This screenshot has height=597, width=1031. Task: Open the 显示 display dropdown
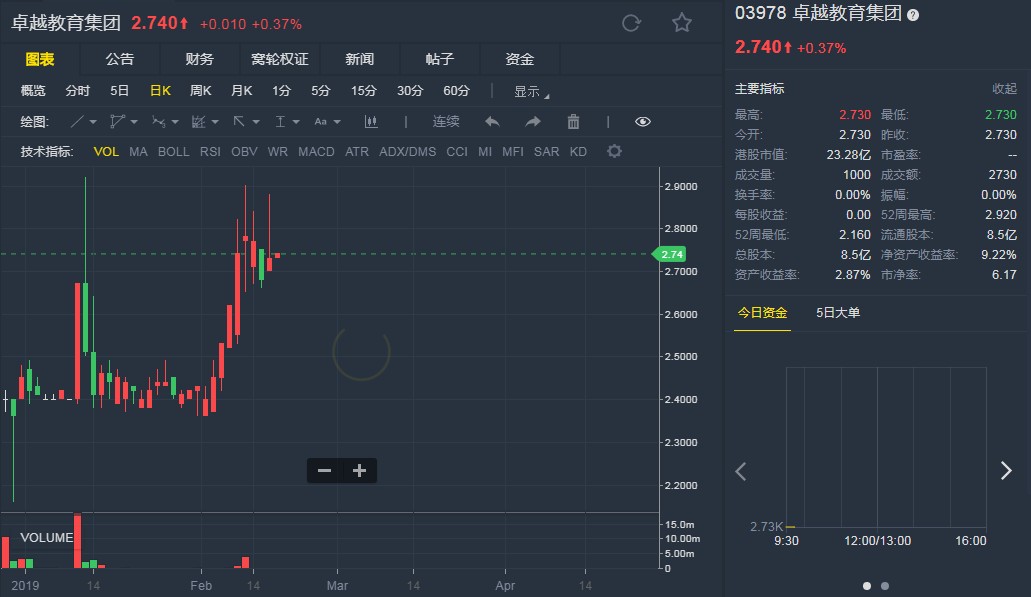[531, 91]
